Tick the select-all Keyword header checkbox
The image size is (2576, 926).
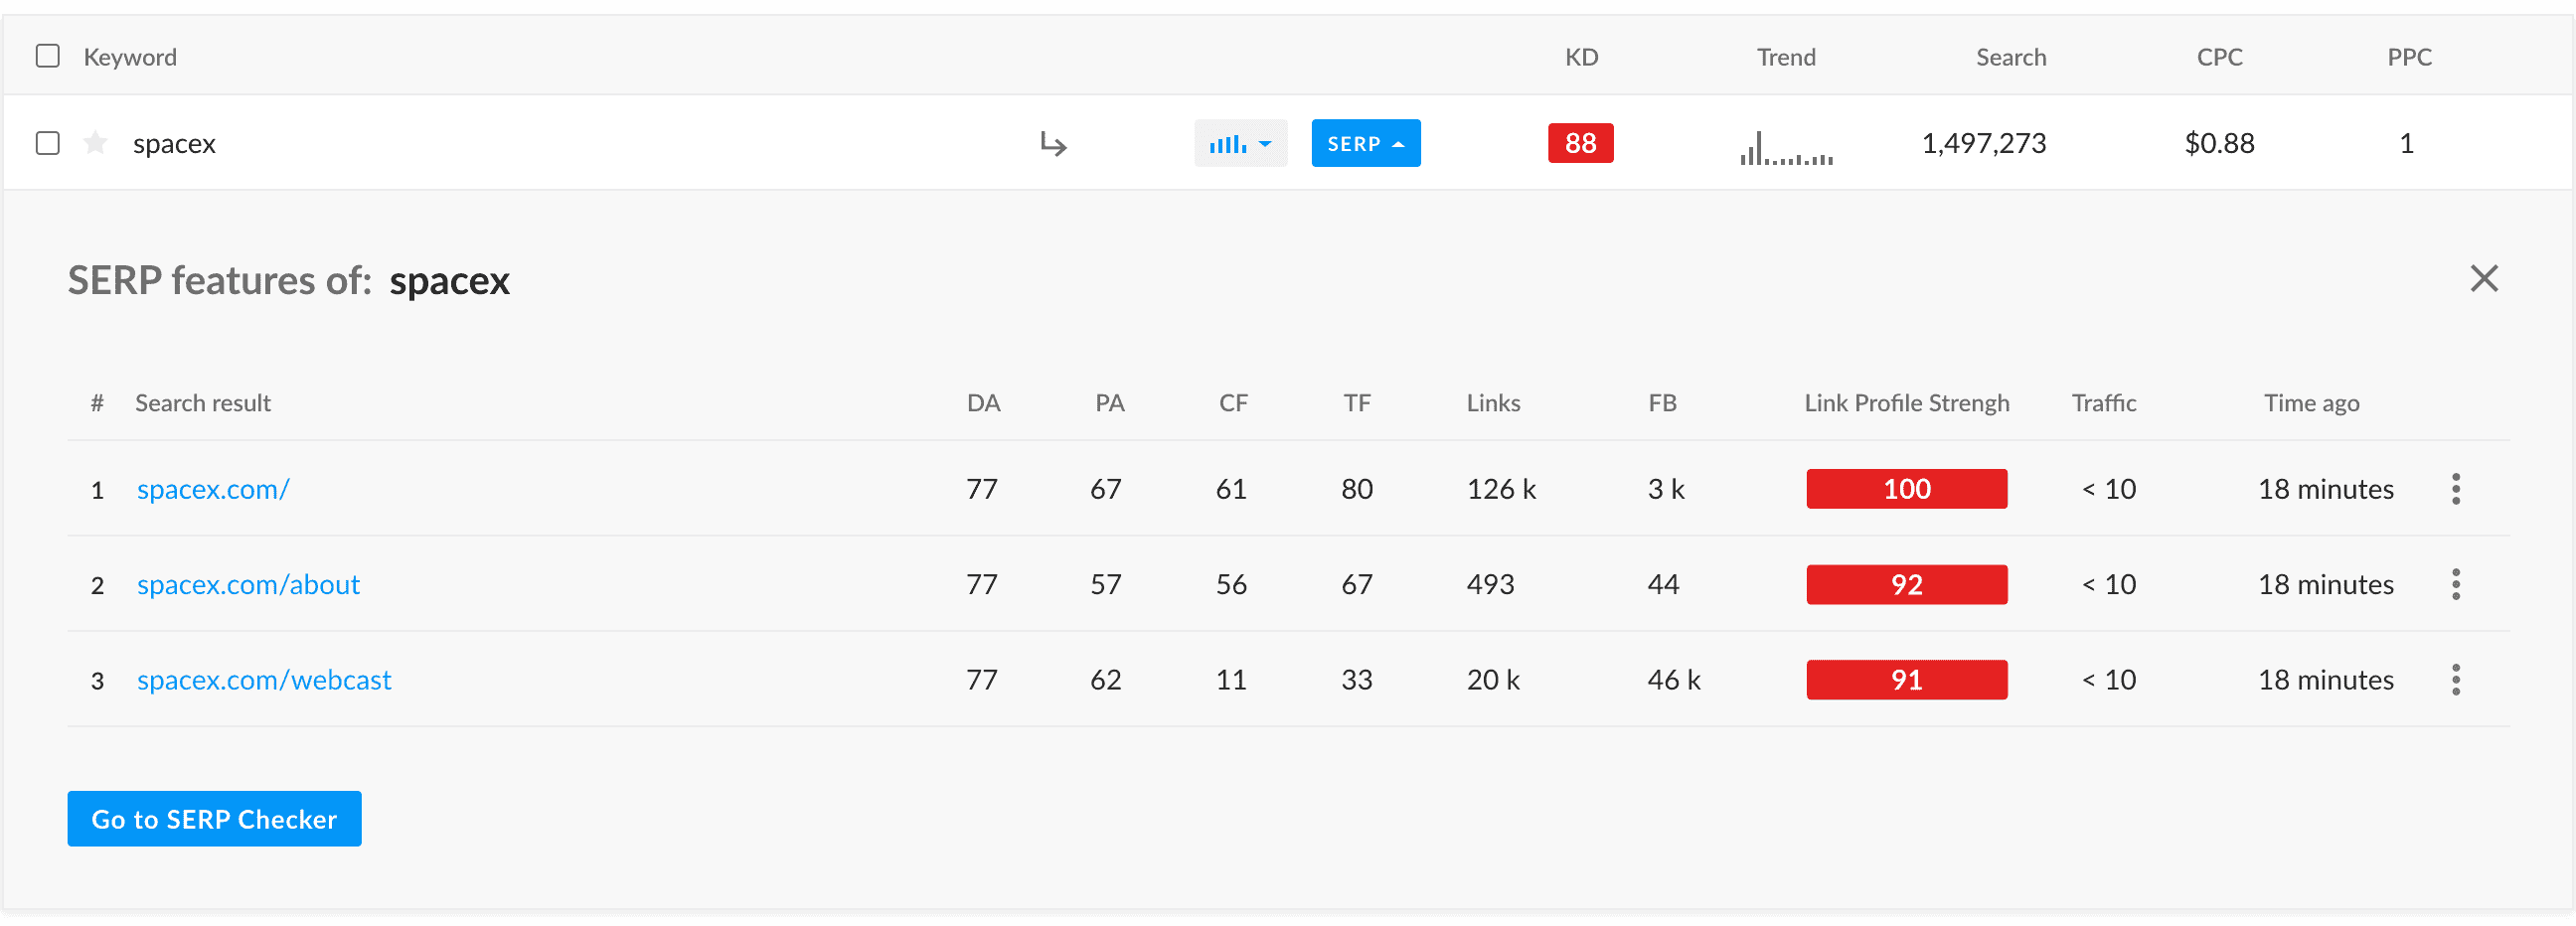pyautogui.click(x=48, y=56)
